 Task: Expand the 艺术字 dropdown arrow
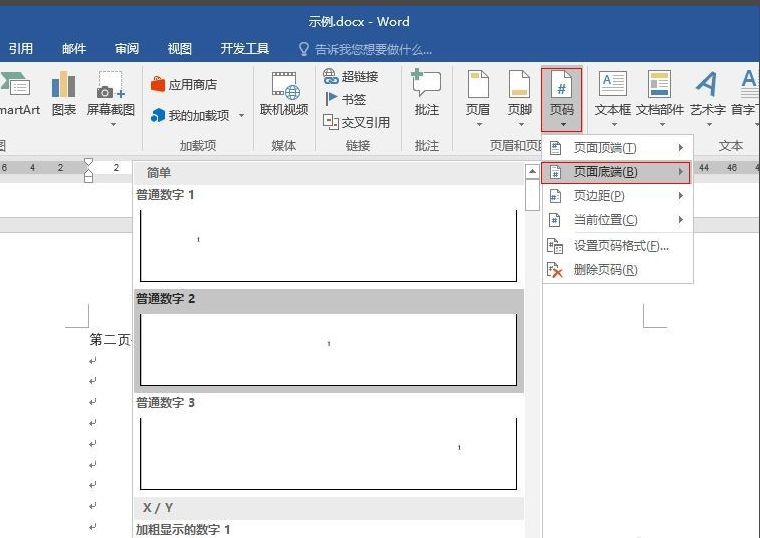(709, 125)
